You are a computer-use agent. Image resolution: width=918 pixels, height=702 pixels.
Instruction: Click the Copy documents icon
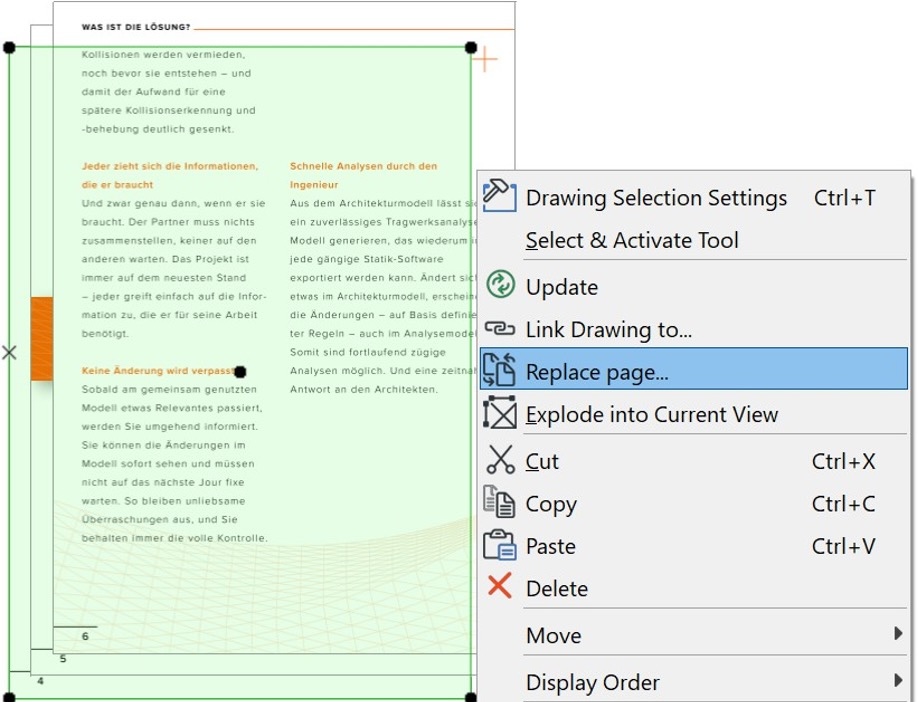[499, 502]
